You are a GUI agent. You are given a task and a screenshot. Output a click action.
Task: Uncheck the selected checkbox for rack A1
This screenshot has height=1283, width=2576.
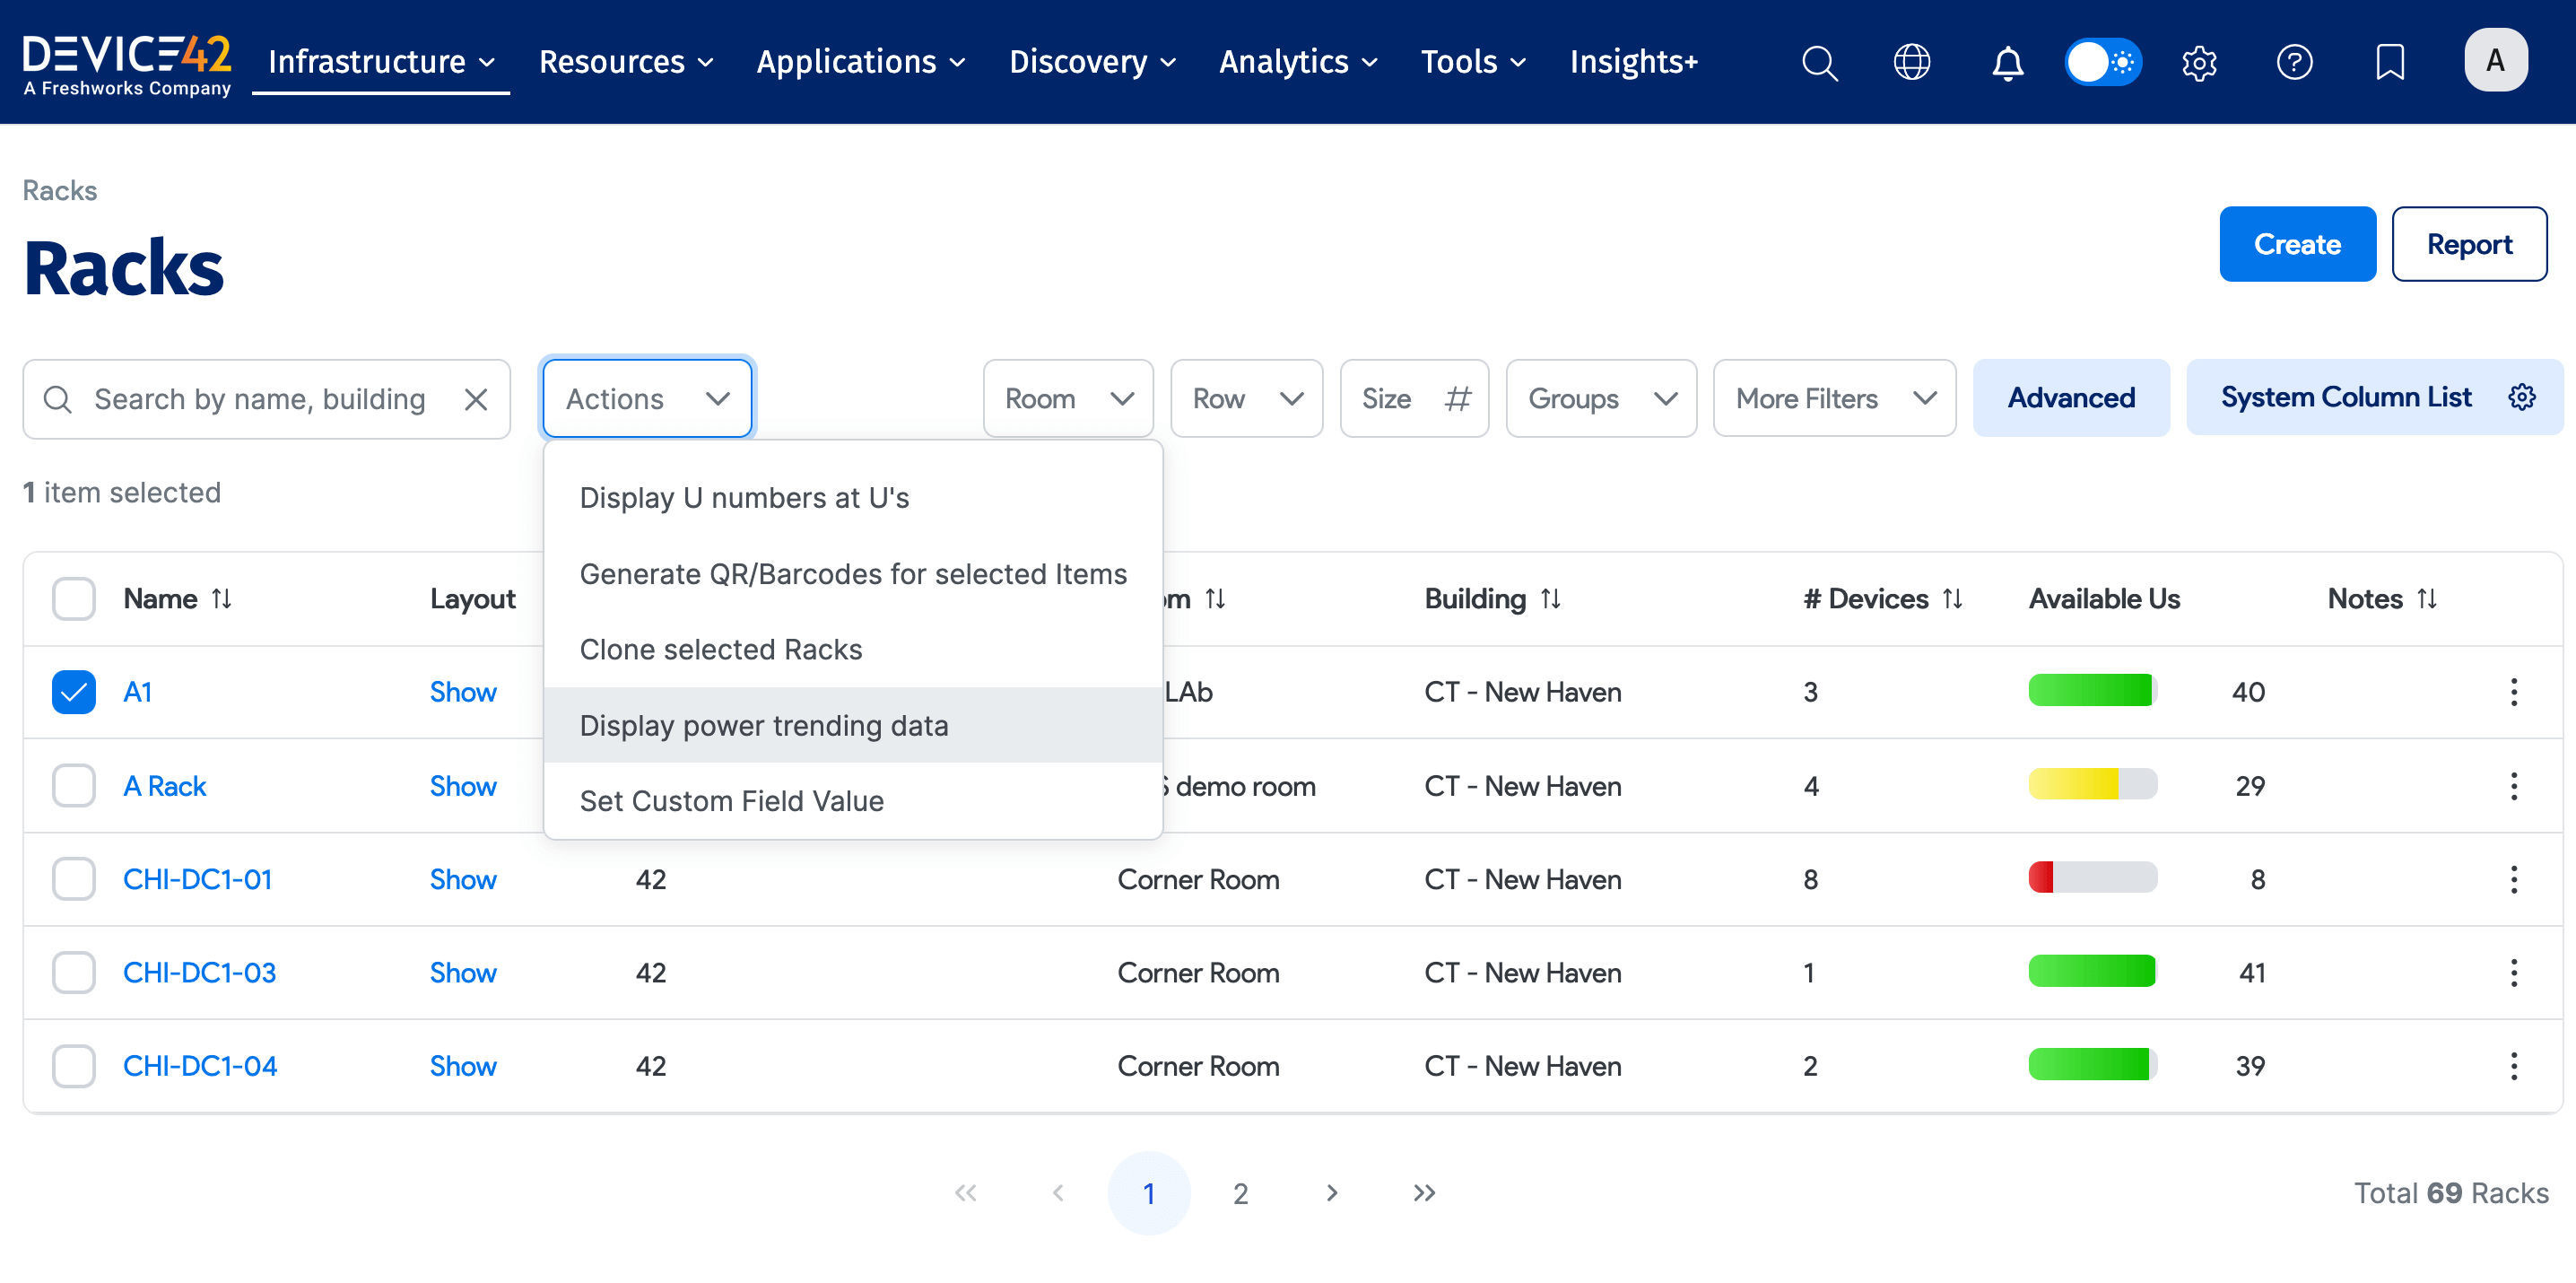click(x=73, y=691)
